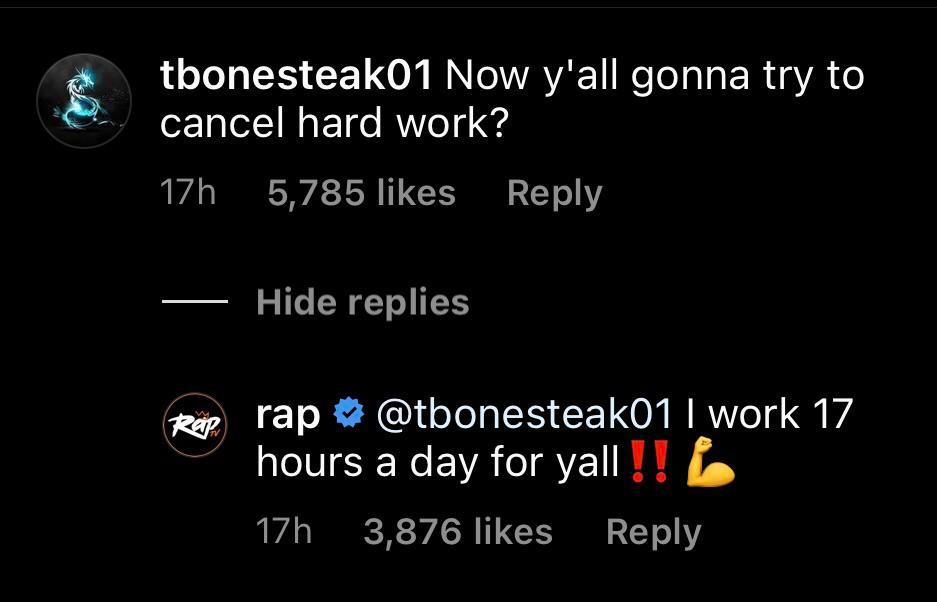The height and width of the screenshot is (602, 937).
Task: View the 3,876 likes on rap's reply
Action: tap(458, 531)
